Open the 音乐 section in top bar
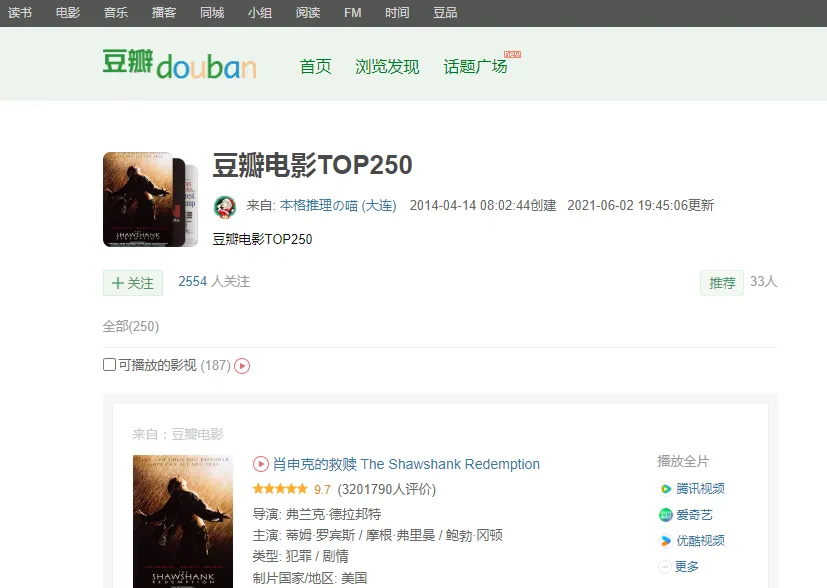The image size is (827, 588). [116, 13]
